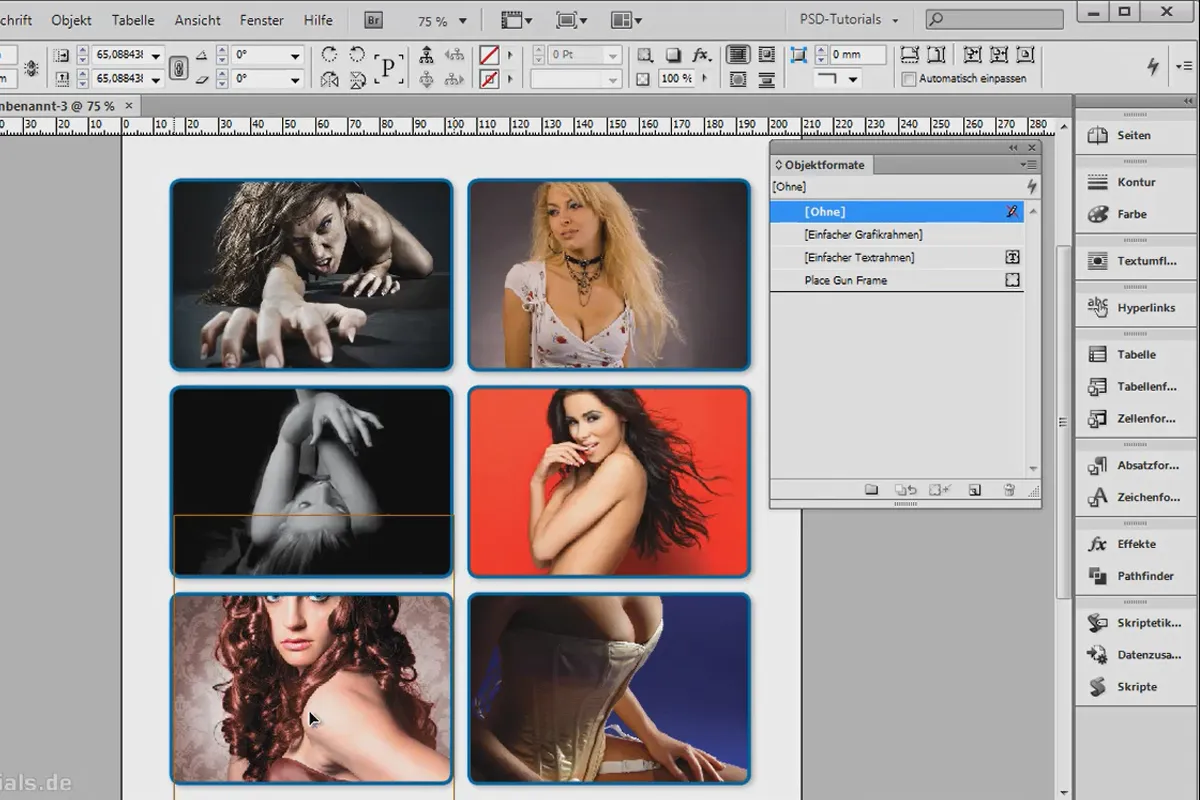Image resolution: width=1200 pixels, height=800 pixels.
Task: Apply the Place Gun Frame style
Action: pos(897,281)
